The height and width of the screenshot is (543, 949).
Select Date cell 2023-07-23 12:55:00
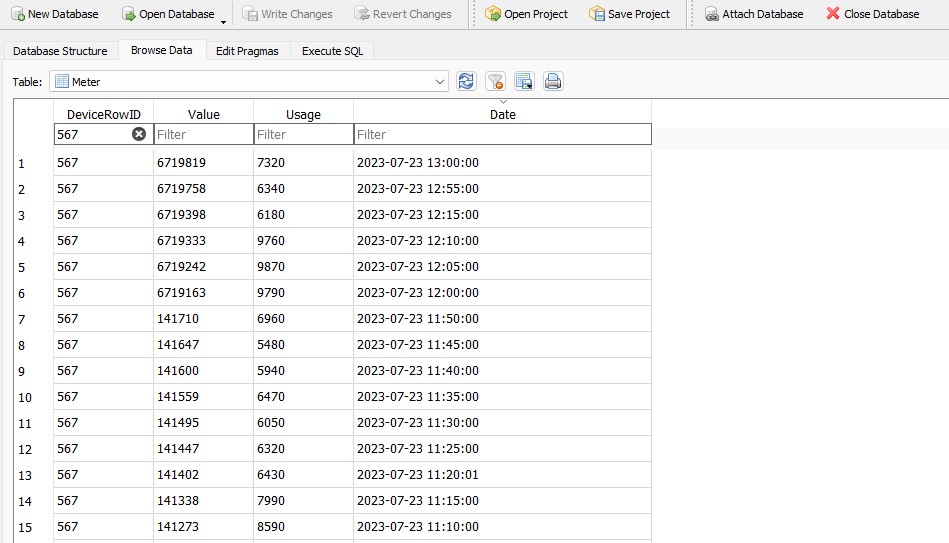502,188
